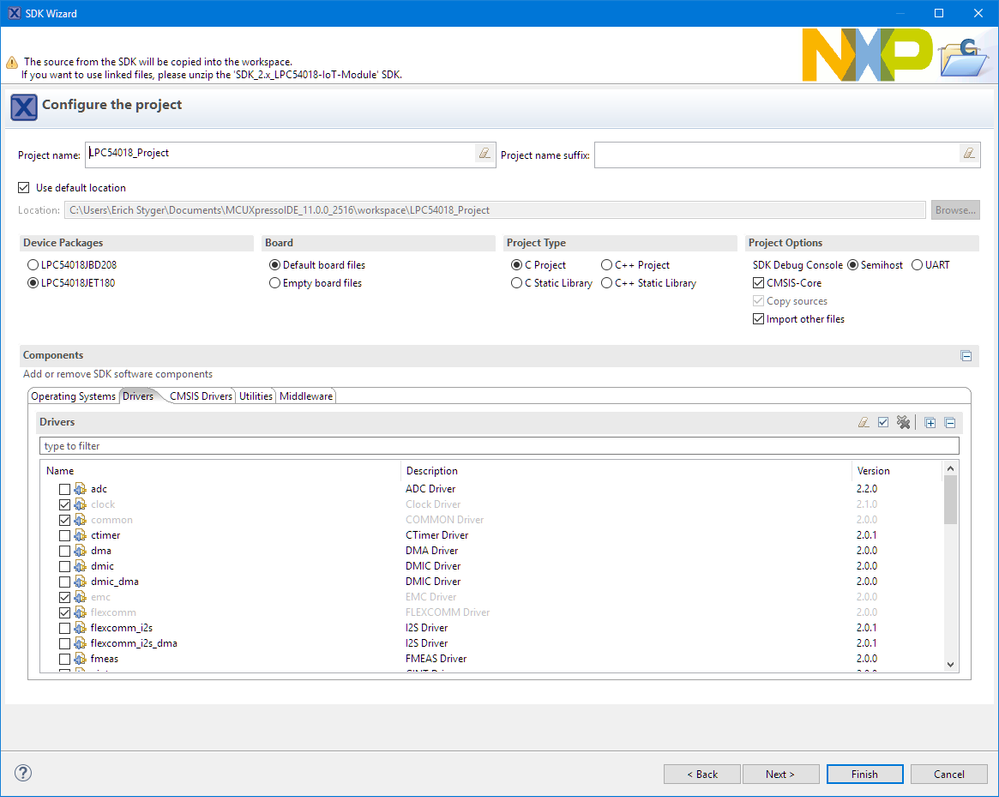999x797 pixels.
Task: Expand all items in the Drivers tree
Action: pos(930,422)
